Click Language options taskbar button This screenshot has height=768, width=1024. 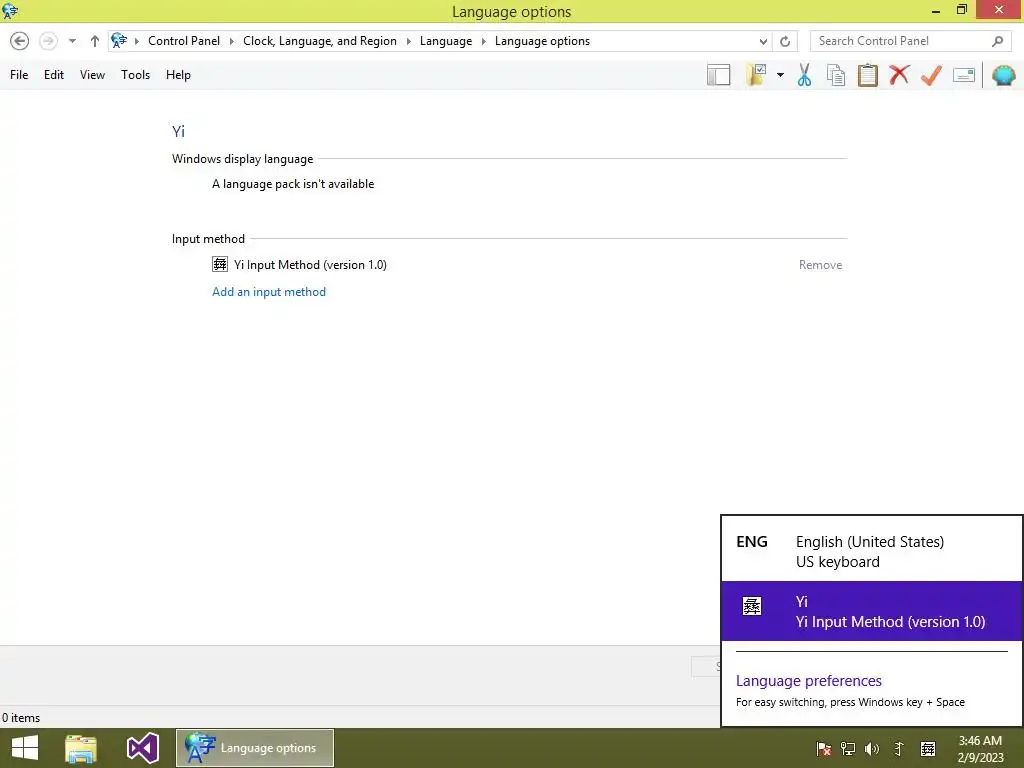point(255,748)
